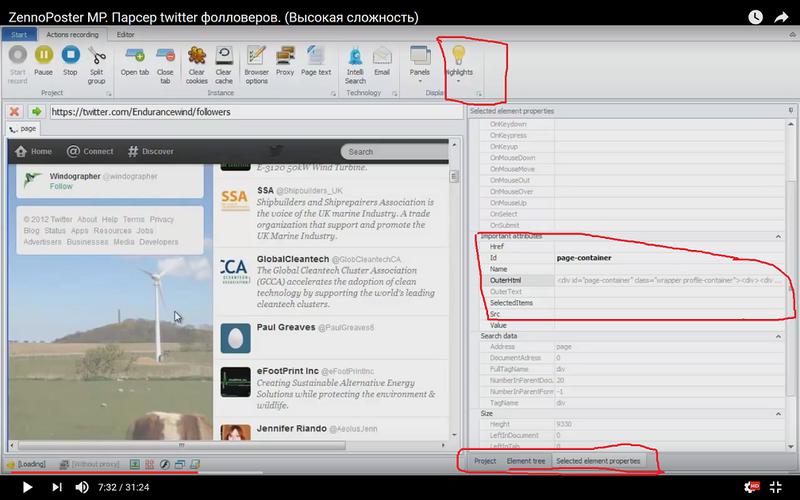Click the Flash icon in status bar
Viewport: 800px width, 500px height.
click(165, 464)
